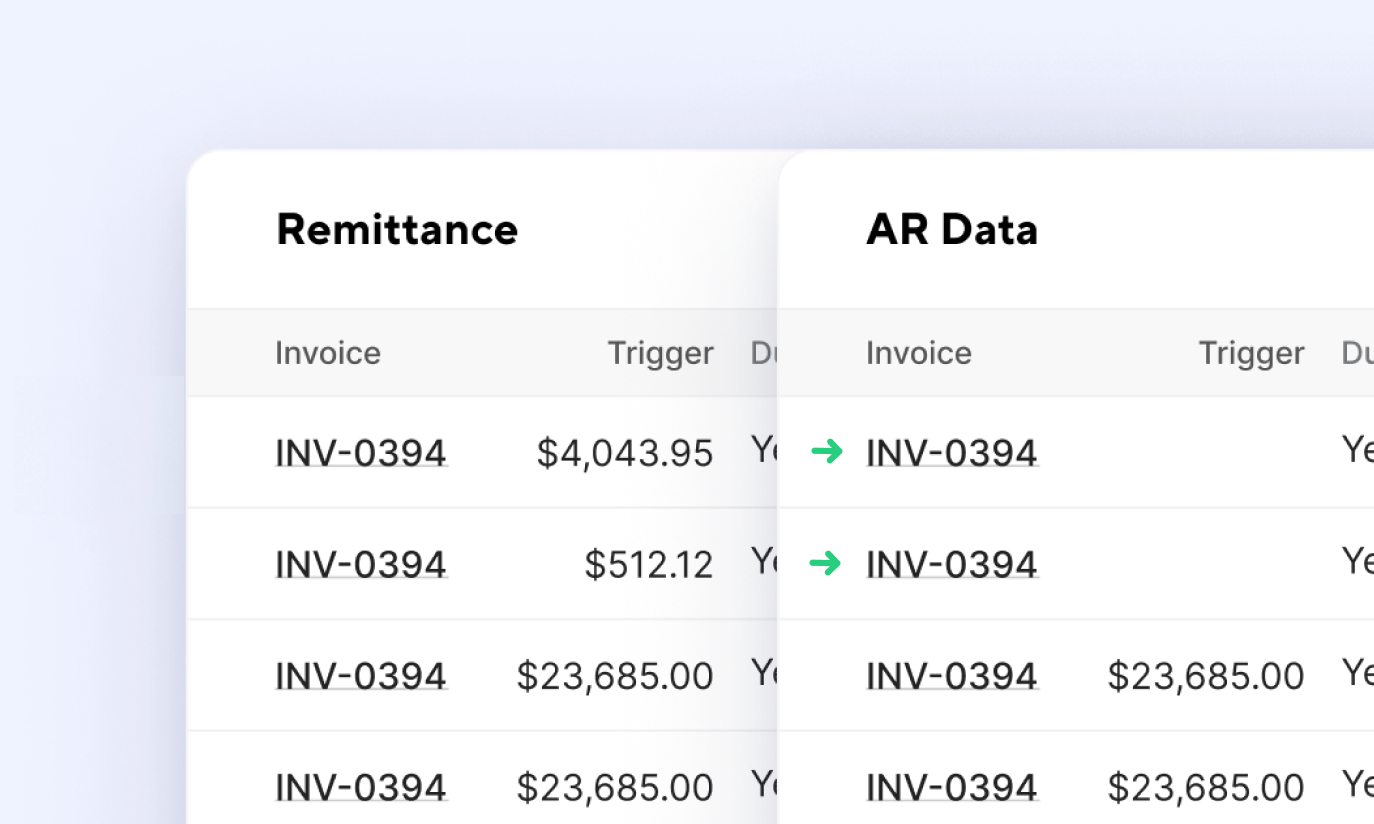Open third INV-0394 link in AR Data table
This screenshot has height=824, width=1374.
[952, 676]
